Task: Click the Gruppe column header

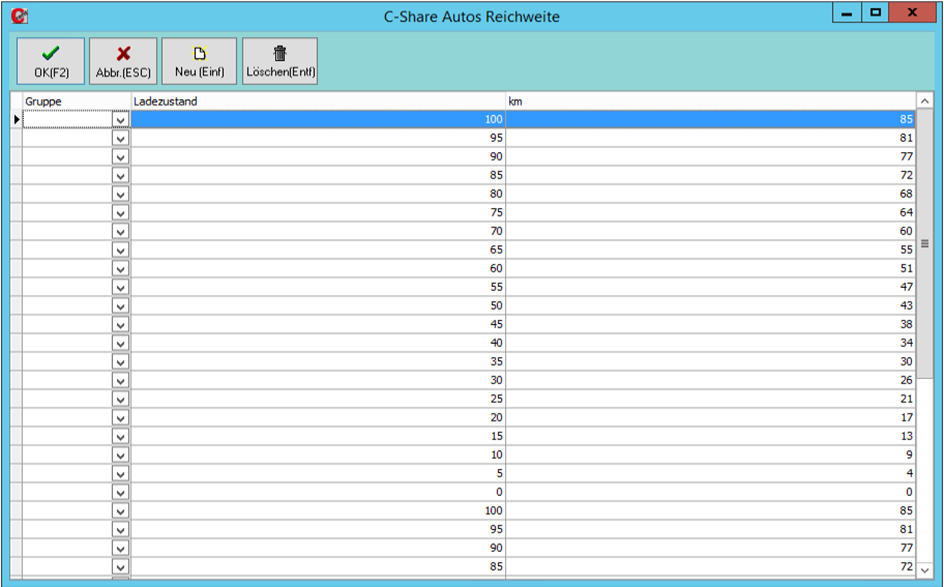Action: (x=77, y=101)
